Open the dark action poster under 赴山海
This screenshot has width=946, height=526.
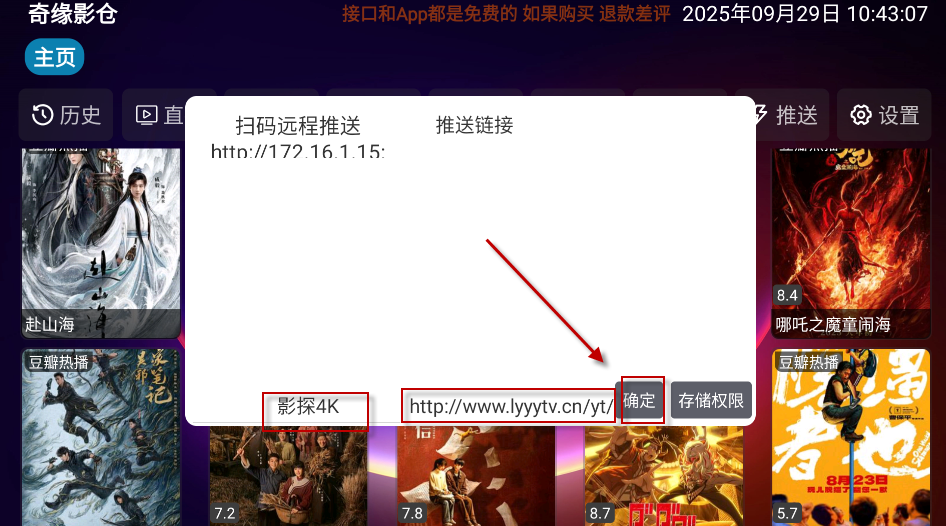[101, 437]
